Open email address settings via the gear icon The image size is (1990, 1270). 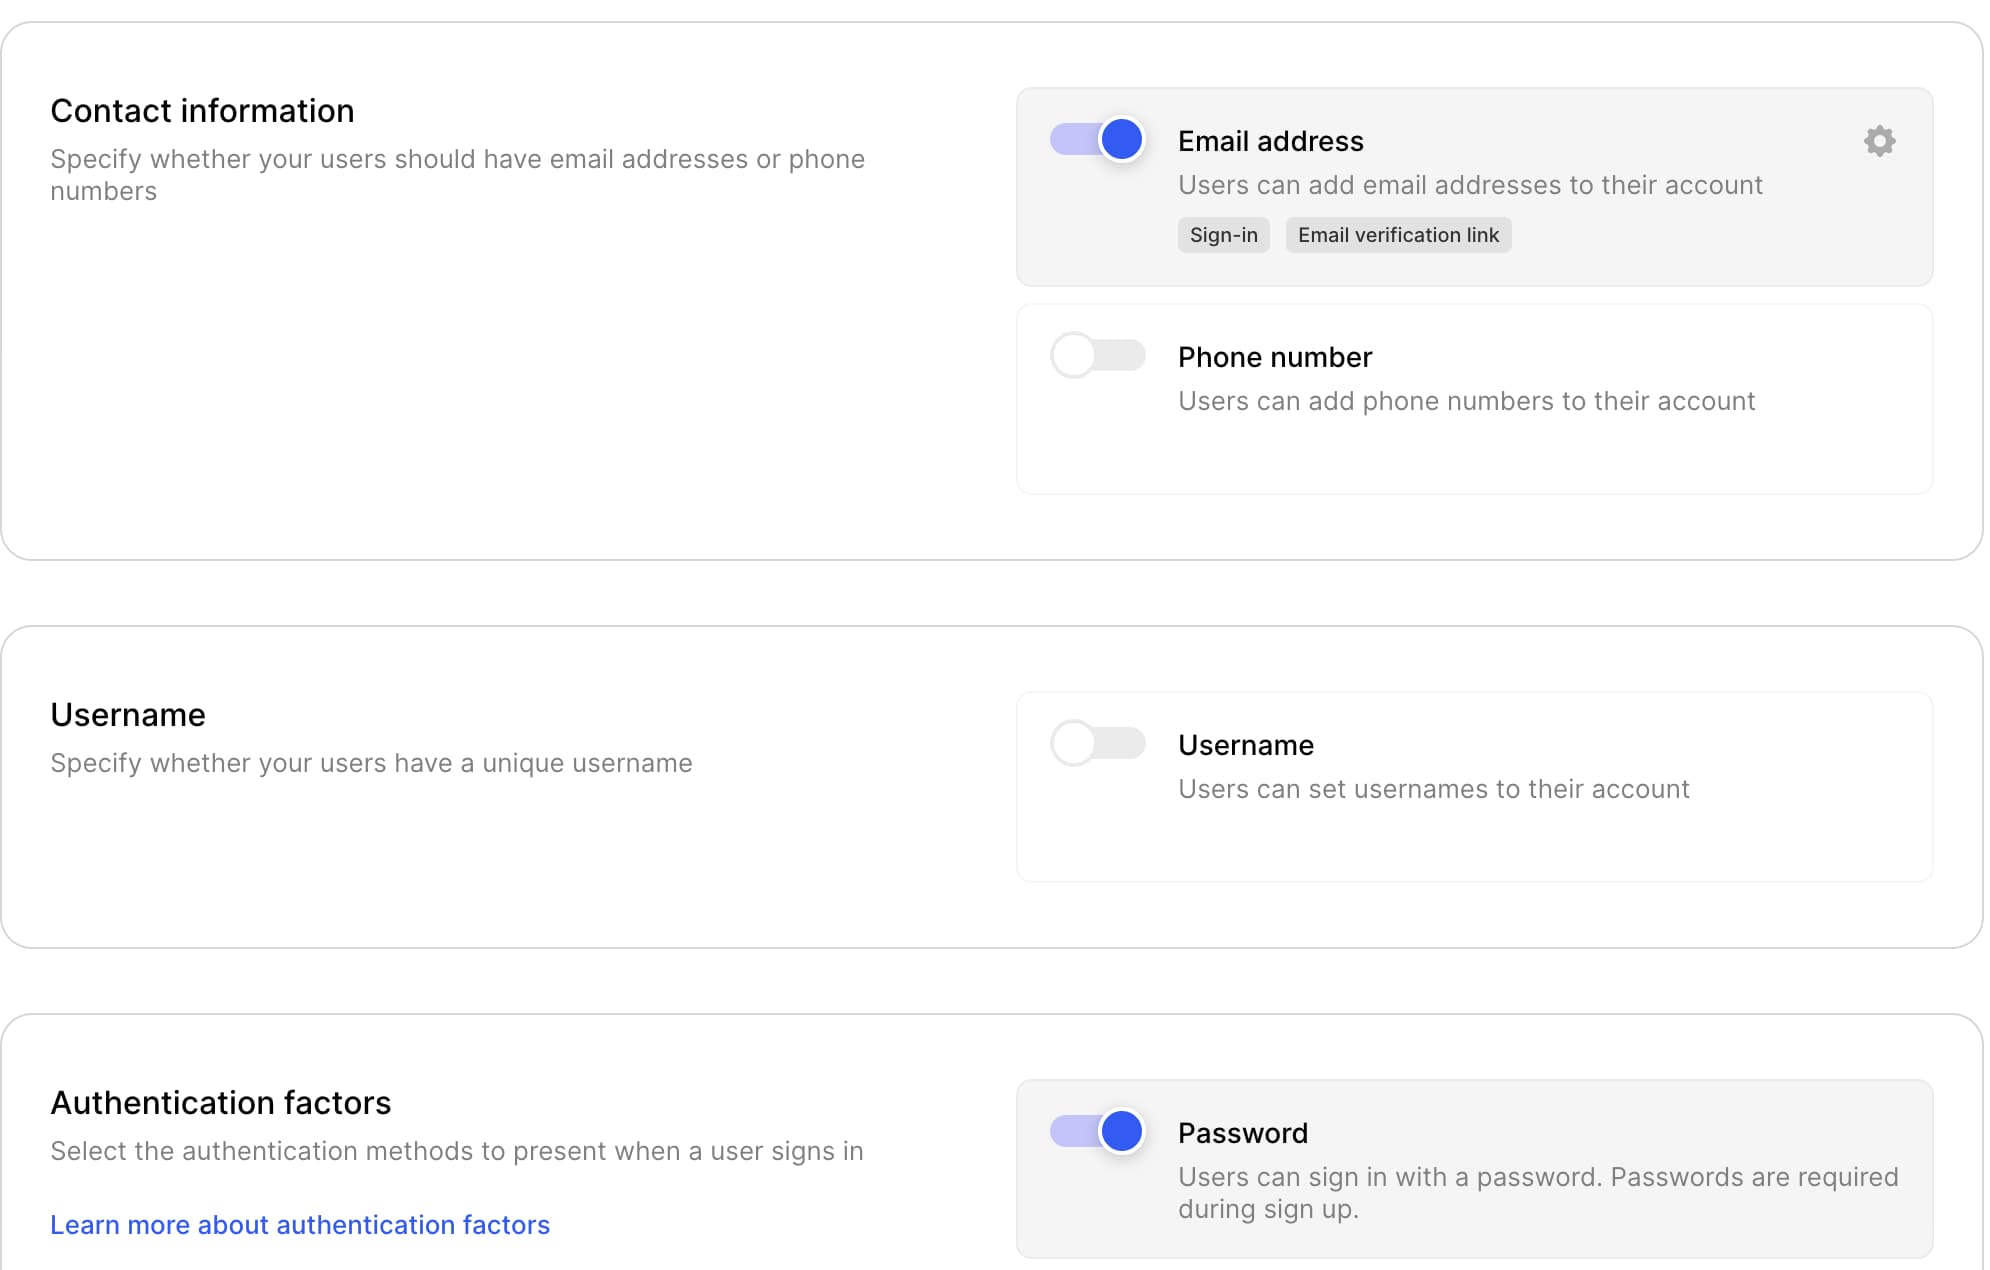click(1878, 141)
